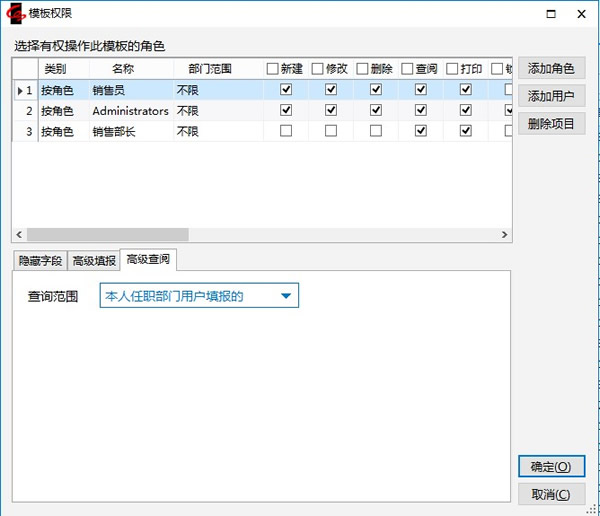This screenshot has width=600, height=516.
Task: Cancel with the 取消(C) button
Action: pos(551,494)
